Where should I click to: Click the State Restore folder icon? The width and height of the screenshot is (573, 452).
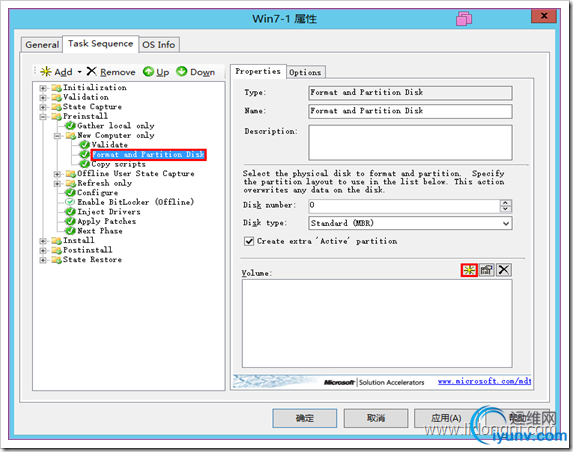click(x=56, y=260)
